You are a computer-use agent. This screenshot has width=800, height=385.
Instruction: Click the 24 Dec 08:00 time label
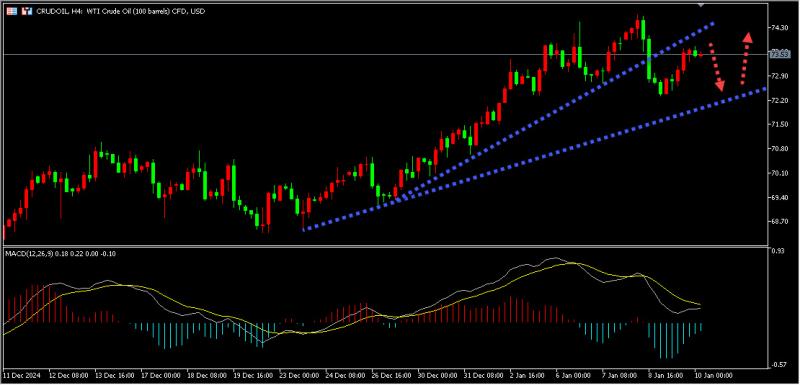point(345,374)
